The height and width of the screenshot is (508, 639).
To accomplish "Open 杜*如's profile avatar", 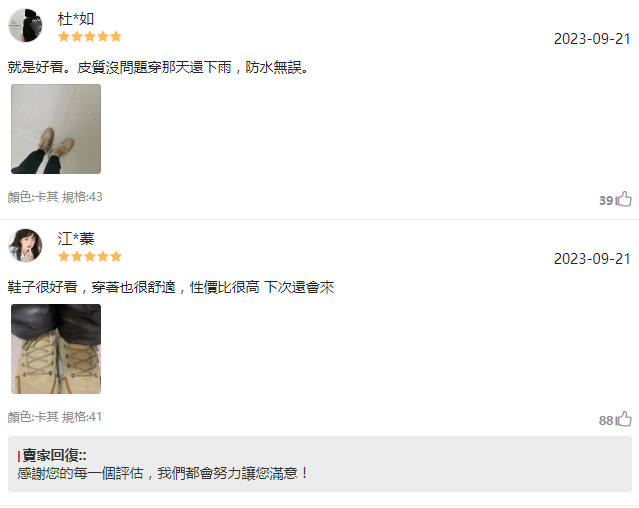I will coord(25,25).
